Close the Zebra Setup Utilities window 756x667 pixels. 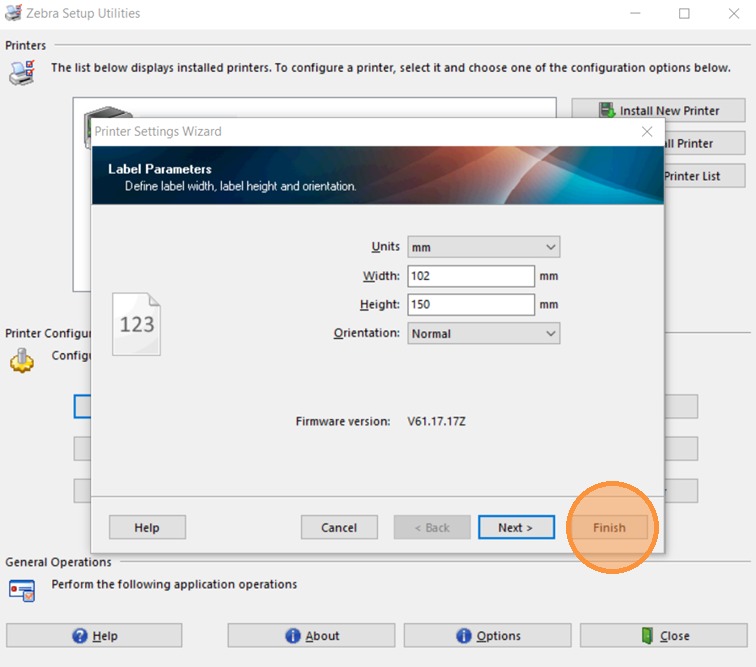pyautogui.click(x=733, y=14)
